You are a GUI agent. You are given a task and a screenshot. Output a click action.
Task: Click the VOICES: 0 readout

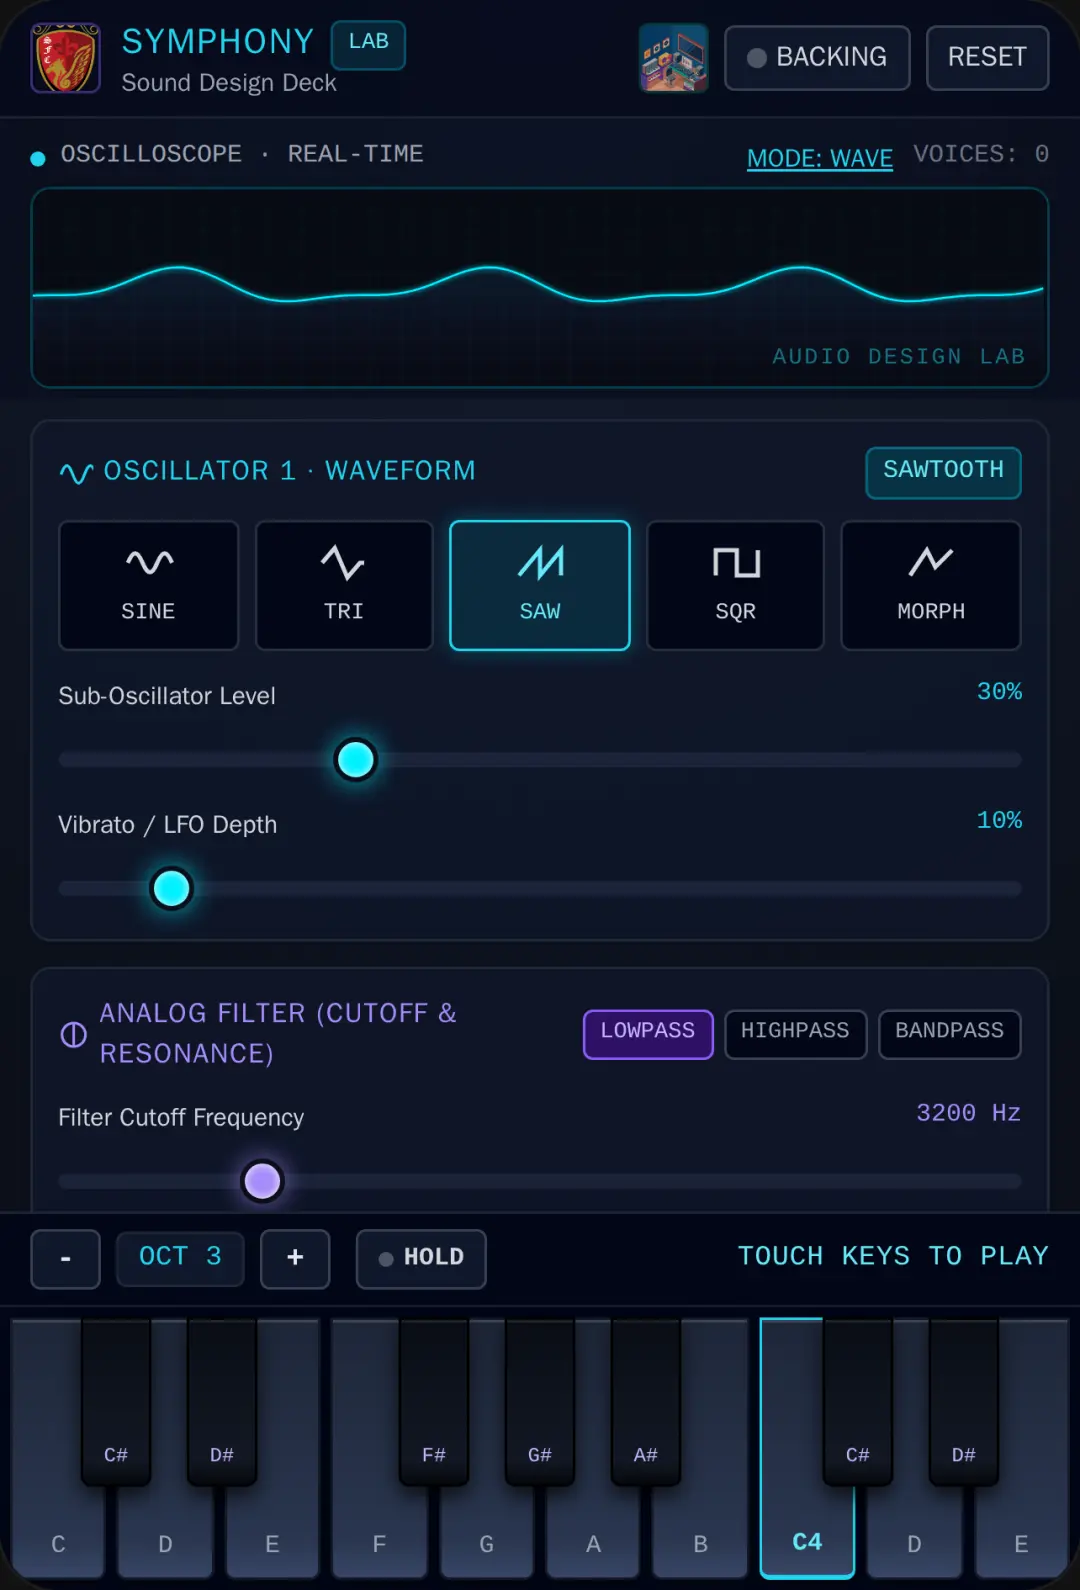[981, 154]
